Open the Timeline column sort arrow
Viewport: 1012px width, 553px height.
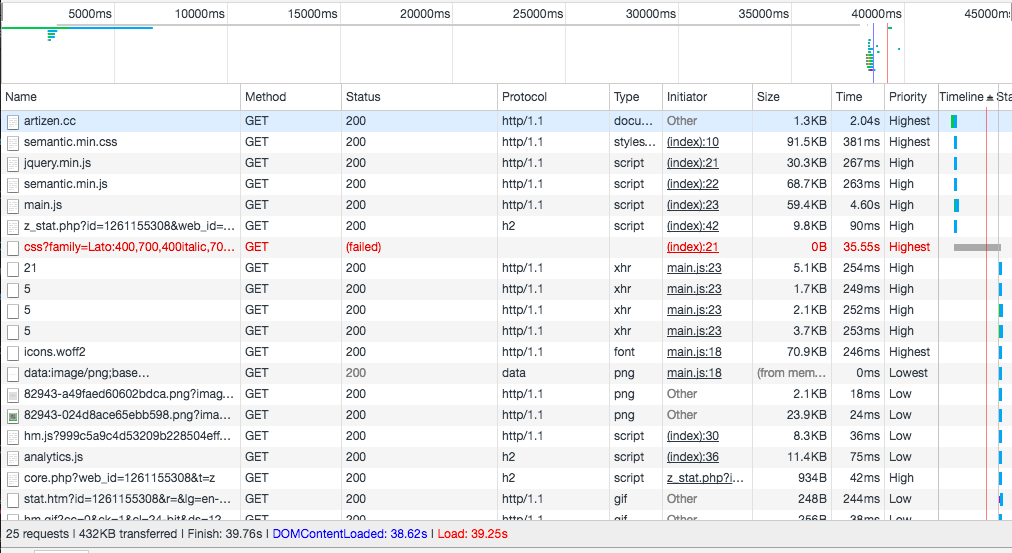tap(990, 97)
